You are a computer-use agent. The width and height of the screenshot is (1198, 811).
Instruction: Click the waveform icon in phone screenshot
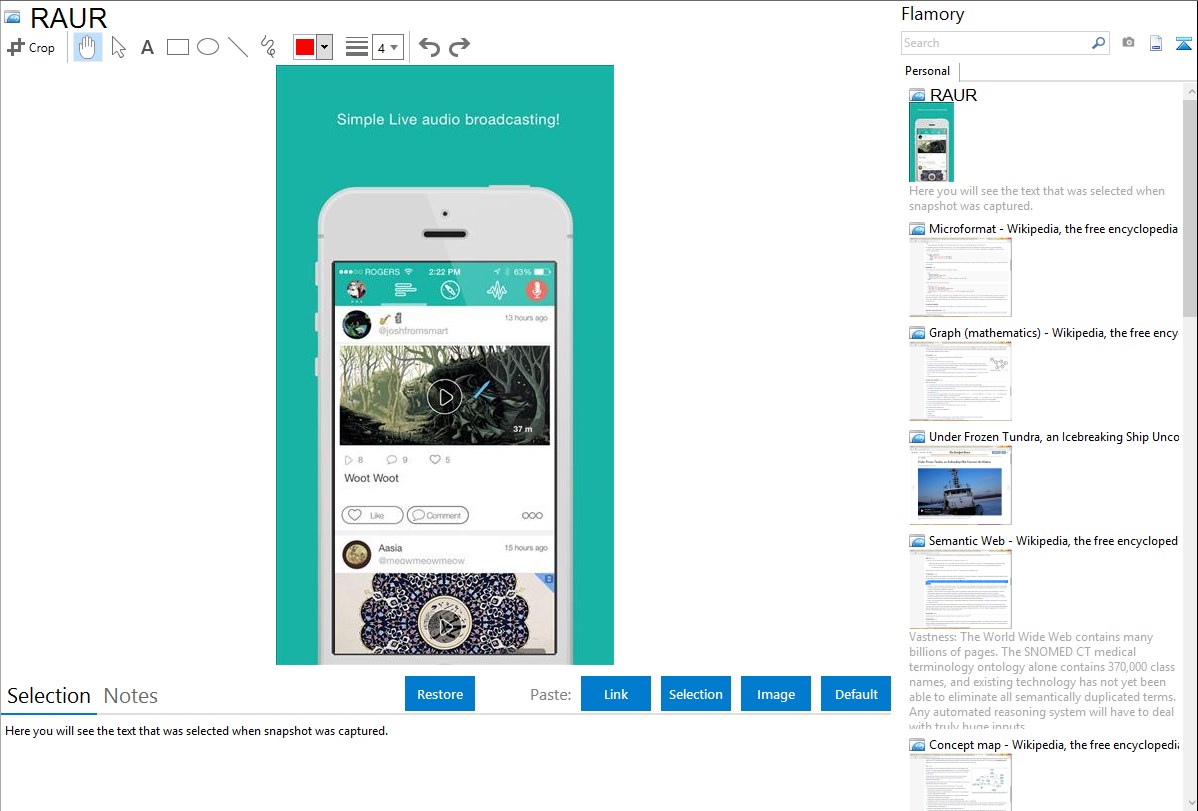point(497,290)
